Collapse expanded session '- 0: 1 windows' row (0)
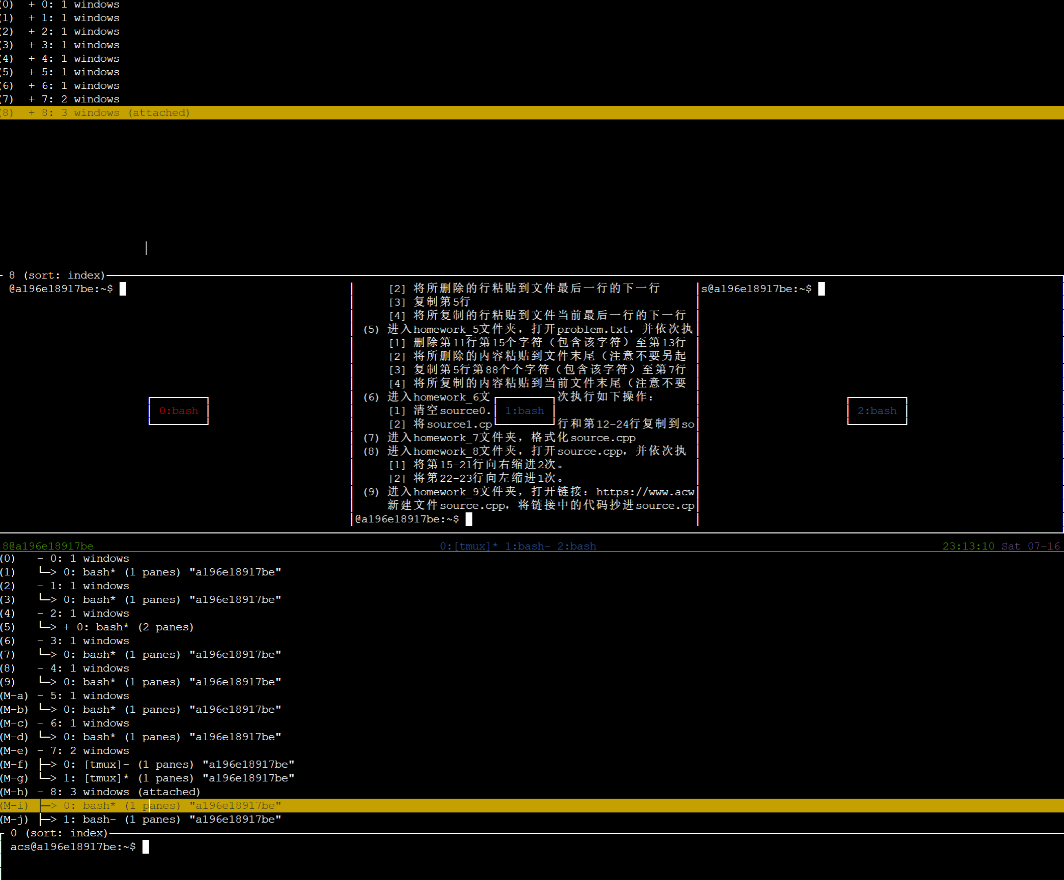The image size is (1064, 880). [x=41, y=558]
